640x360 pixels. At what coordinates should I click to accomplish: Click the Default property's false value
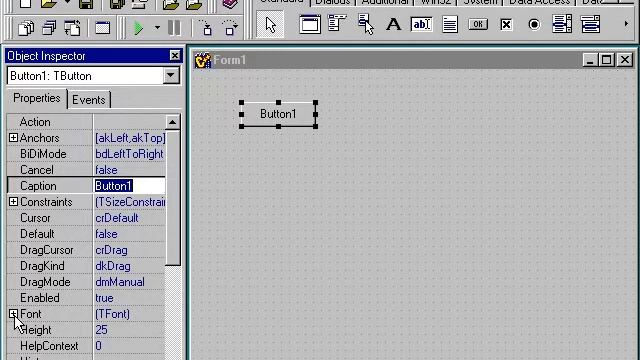106,234
